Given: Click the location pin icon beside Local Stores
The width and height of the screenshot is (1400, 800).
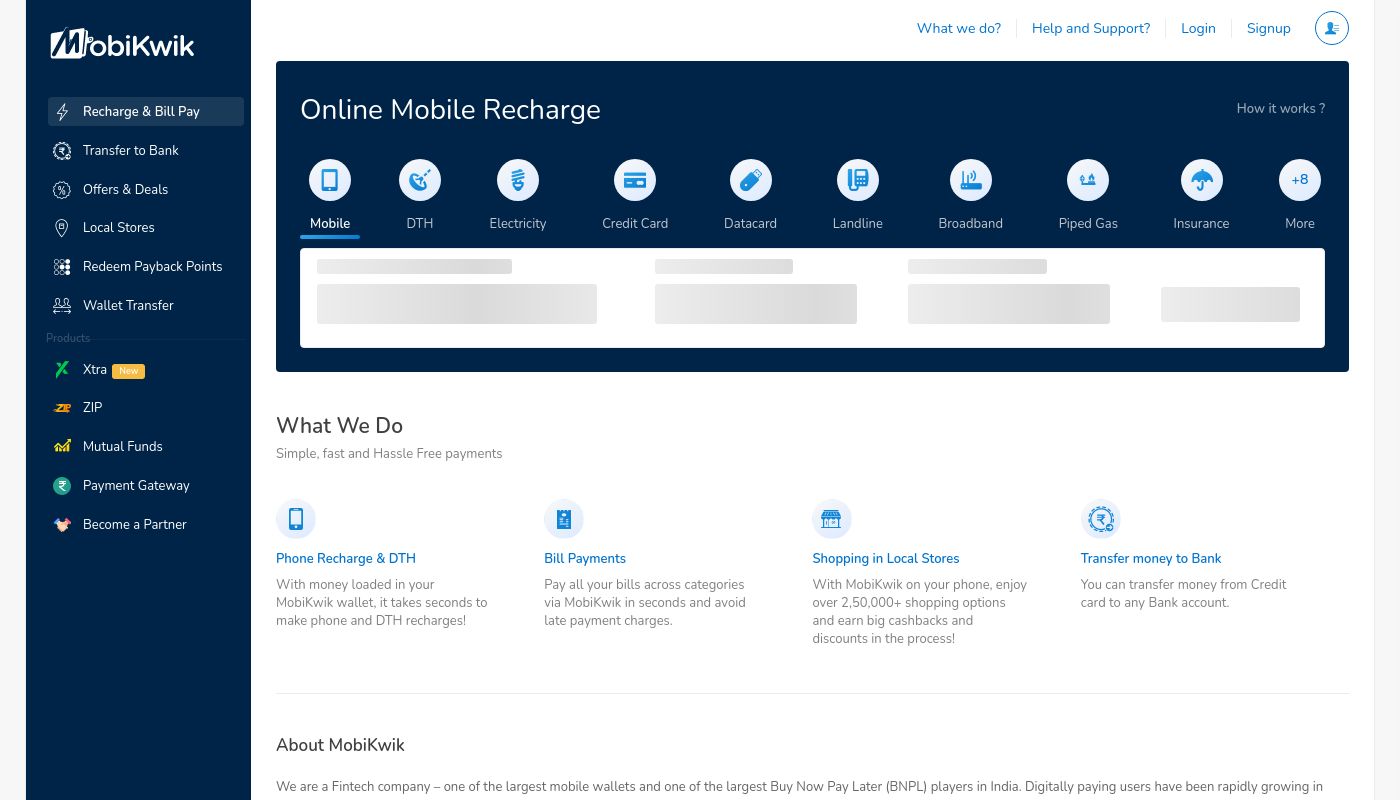Looking at the screenshot, I should coord(62,228).
